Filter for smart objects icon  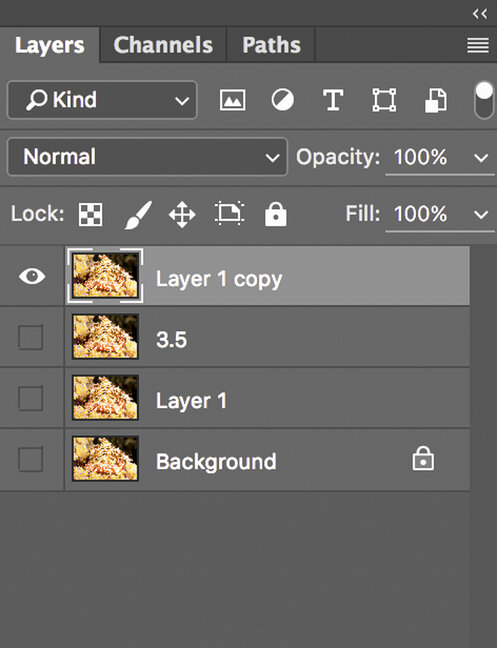click(436, 100)
